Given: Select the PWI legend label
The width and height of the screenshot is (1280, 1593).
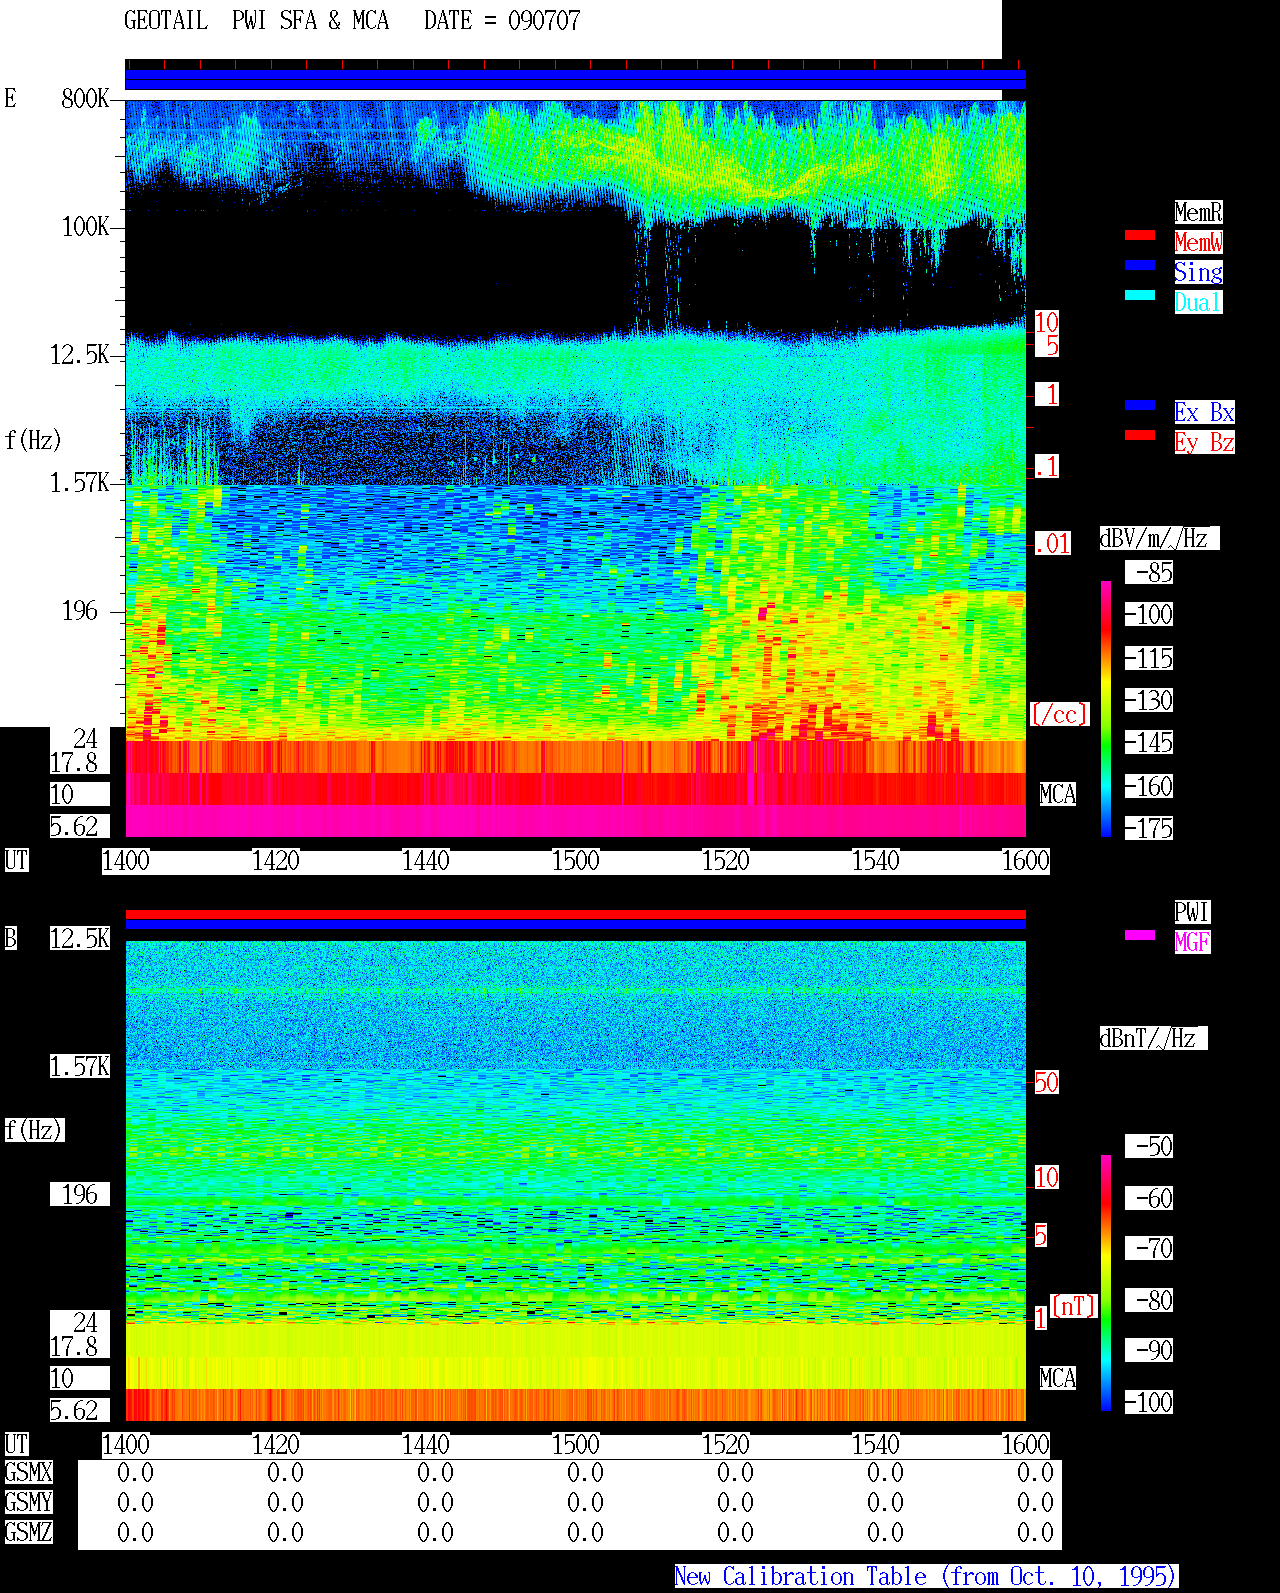Looking at the screenshot, I should tap(1192, 912).
